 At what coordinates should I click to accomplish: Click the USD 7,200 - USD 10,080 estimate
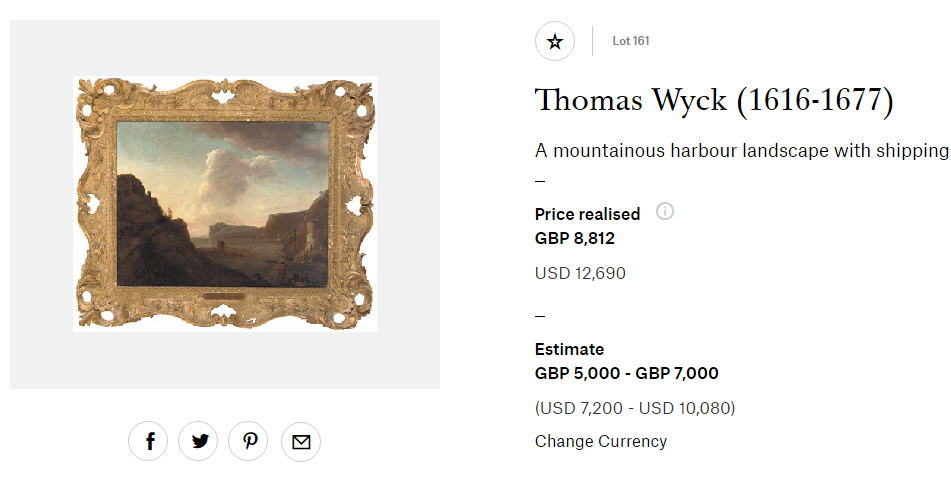click(635, 408)
